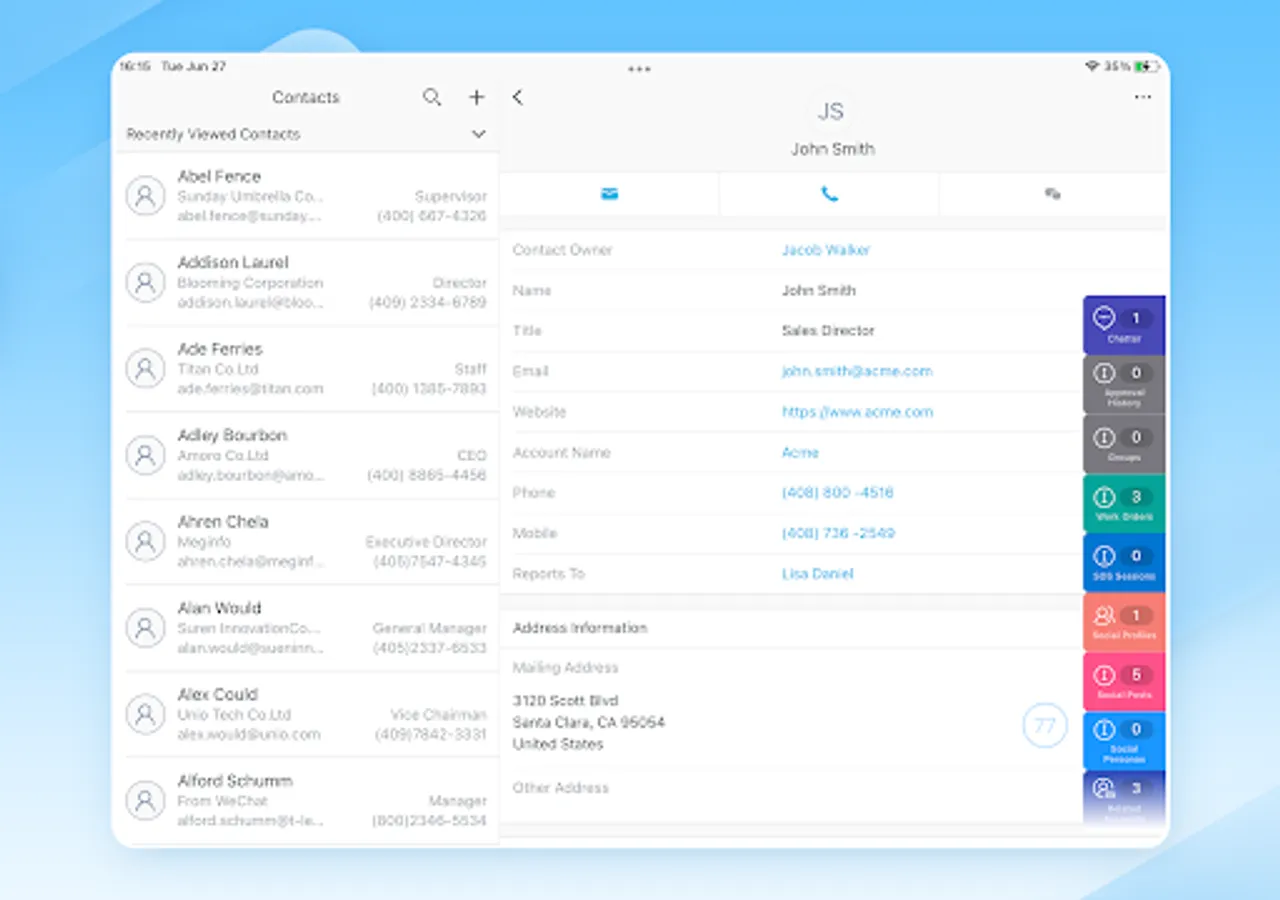The width and height of the screenshot is (1280, 900).
Task: Select the Alford Schumm contact name
Action: click(235, 780)
